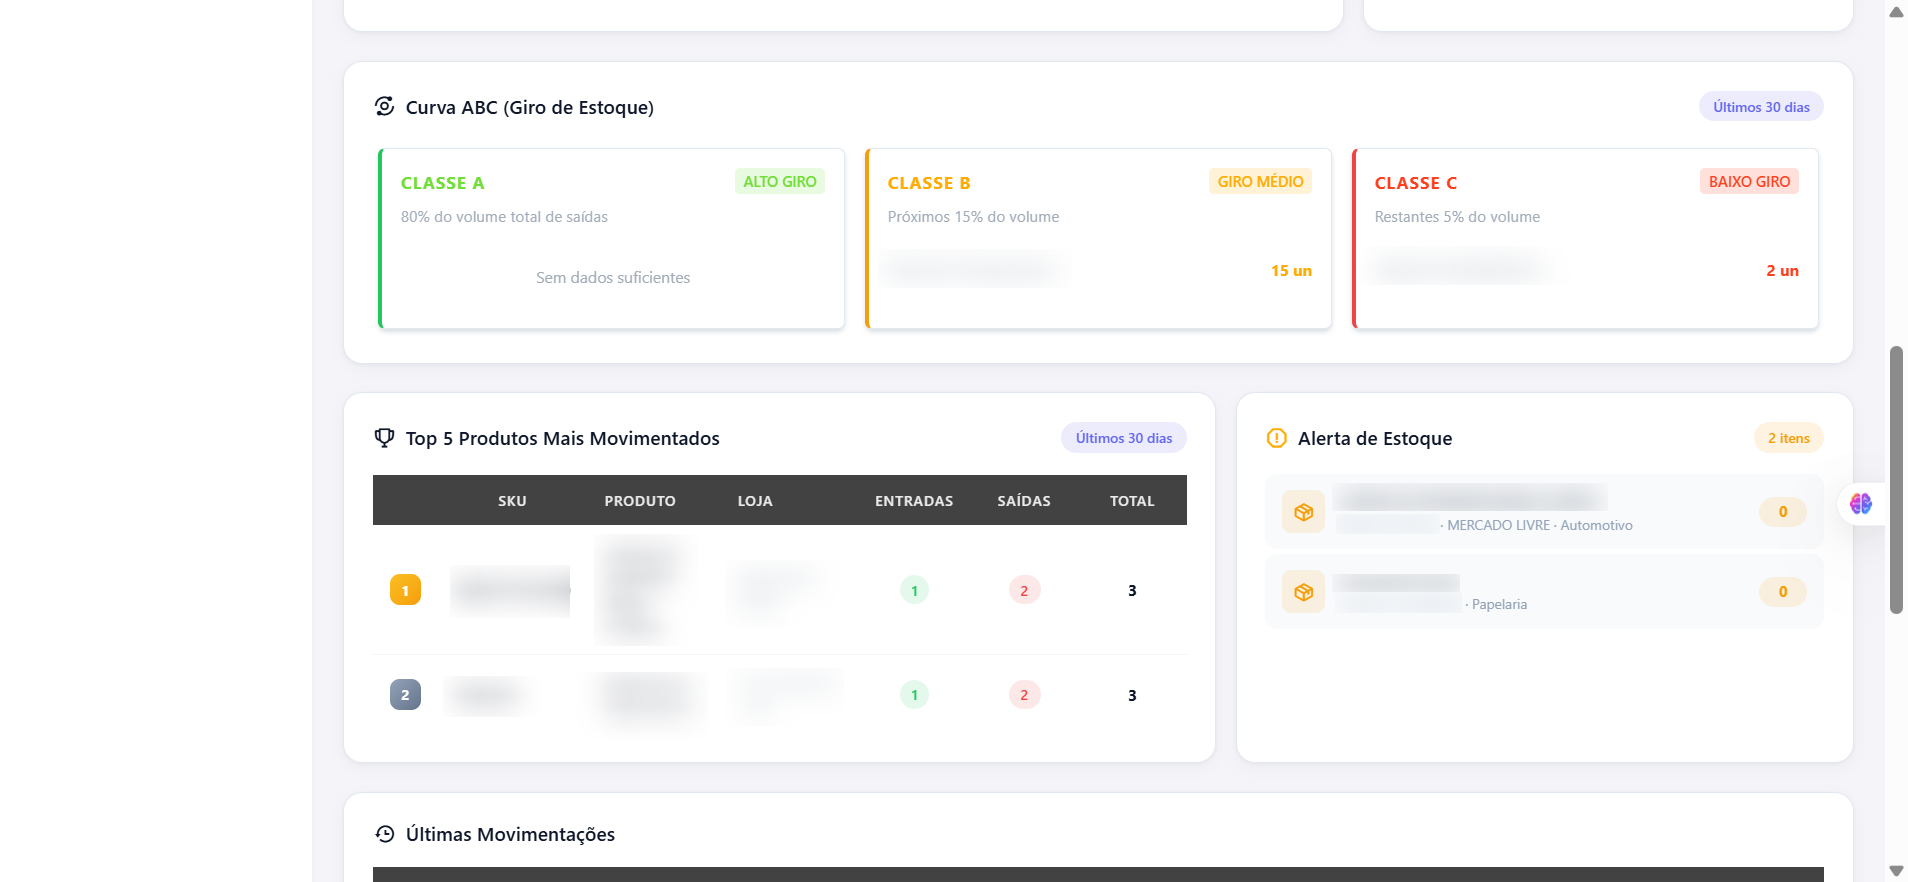Image resolution: width=1908 pixels, height=882 pixels.
Task: Click the red saídas count in row 2
Action: coord(1024,695)
